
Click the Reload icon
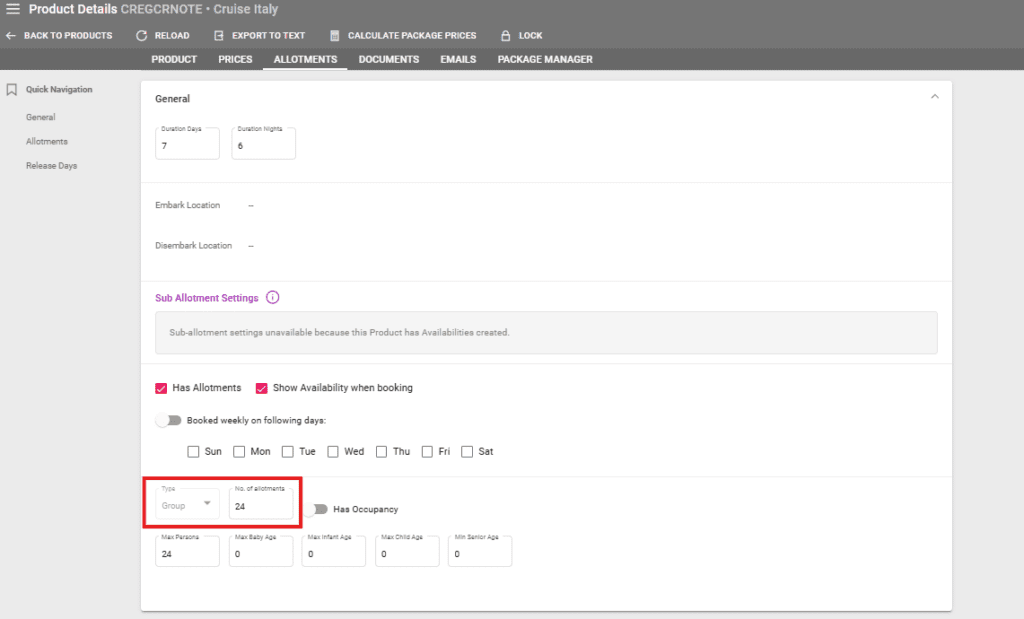141,36
